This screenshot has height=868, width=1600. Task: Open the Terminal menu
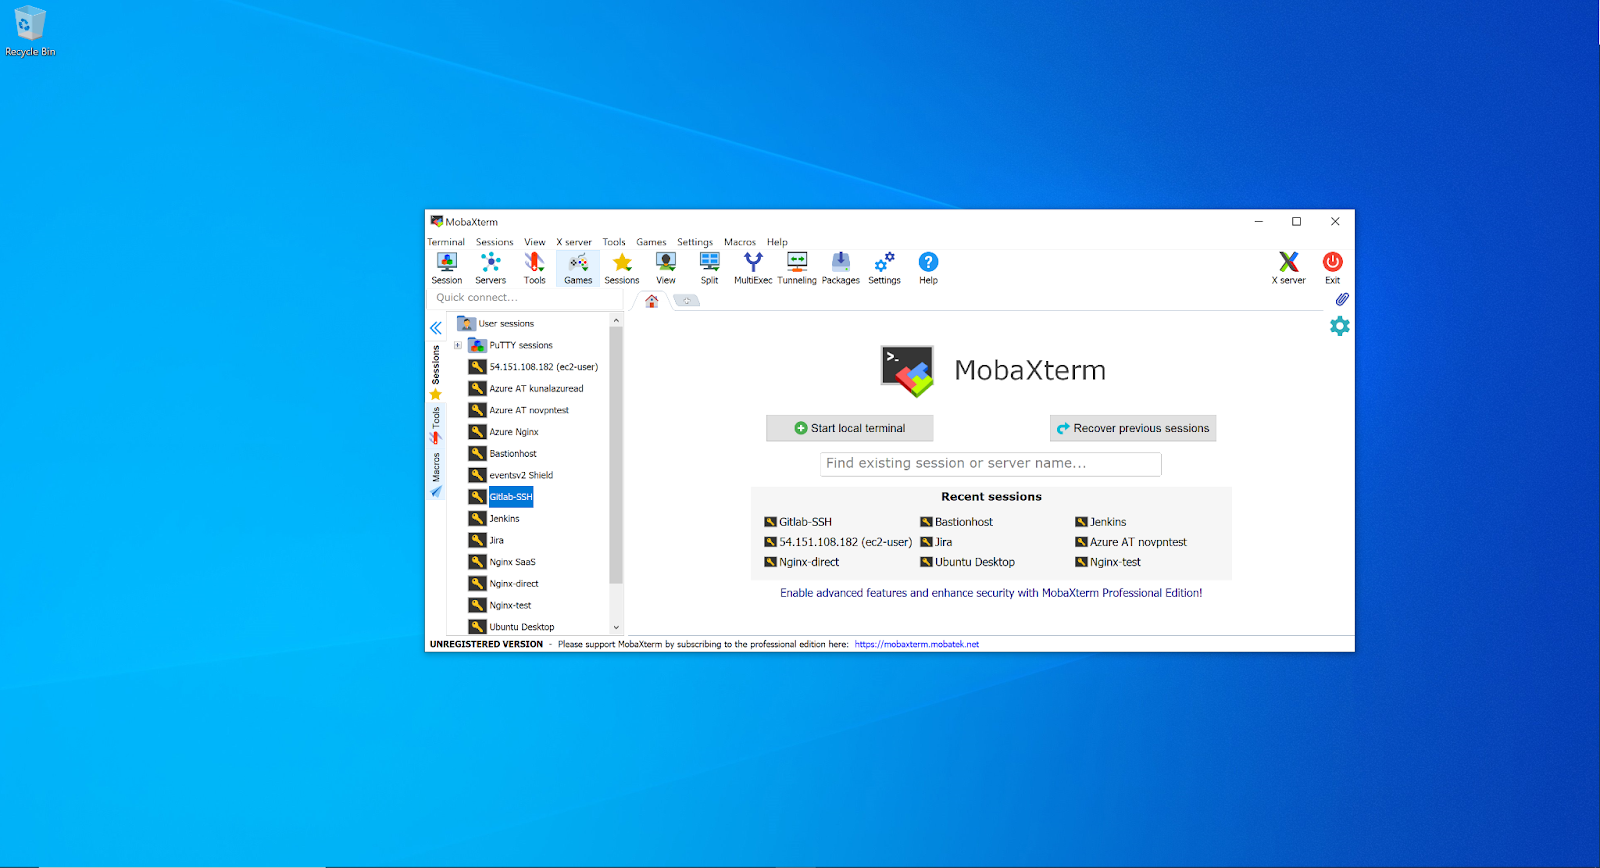point(446,242)
